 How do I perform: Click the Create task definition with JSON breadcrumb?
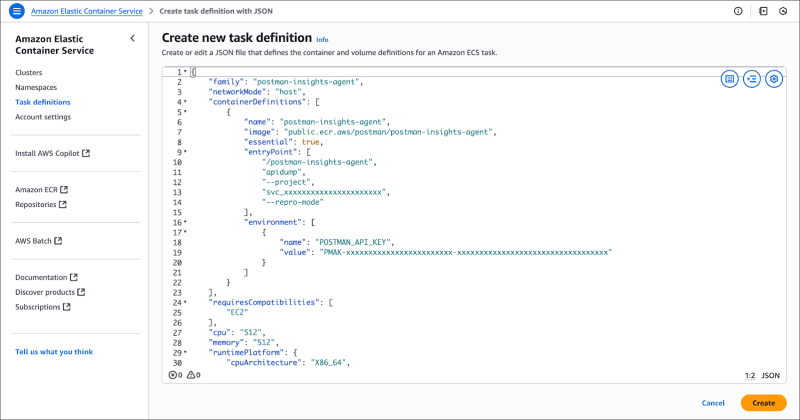216,11
